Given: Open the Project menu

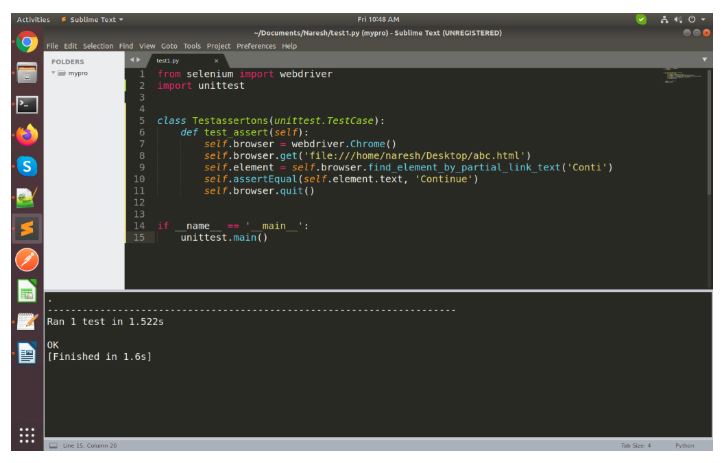Looking at the screenshot, I should point(218,46).
